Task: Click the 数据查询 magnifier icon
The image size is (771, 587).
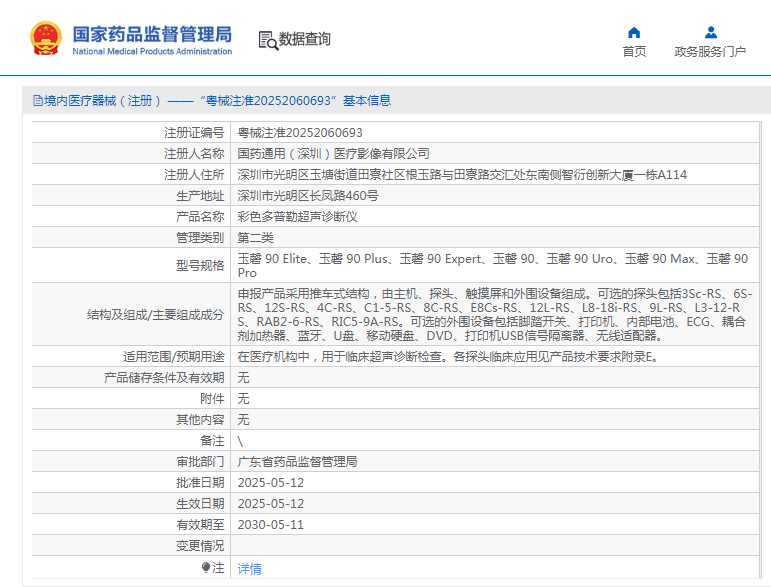Action: (267, 40)
